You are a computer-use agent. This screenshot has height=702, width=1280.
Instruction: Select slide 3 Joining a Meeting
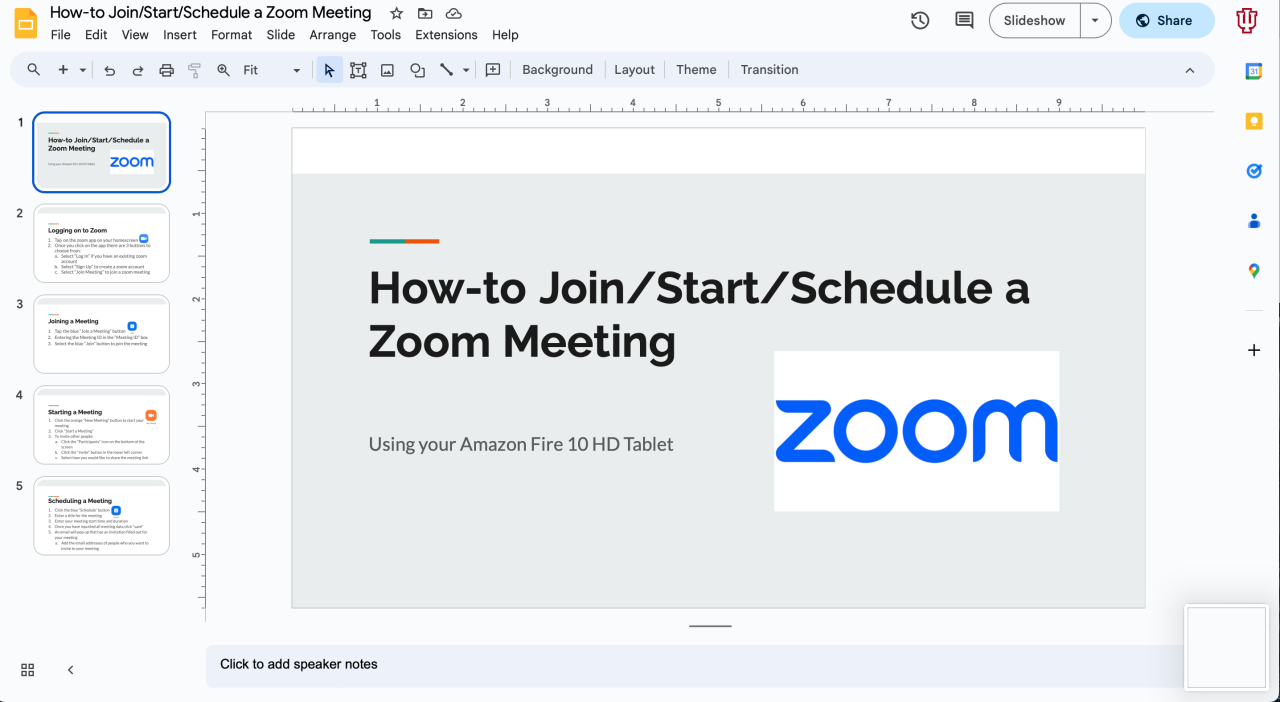click(x=102, y=334)
